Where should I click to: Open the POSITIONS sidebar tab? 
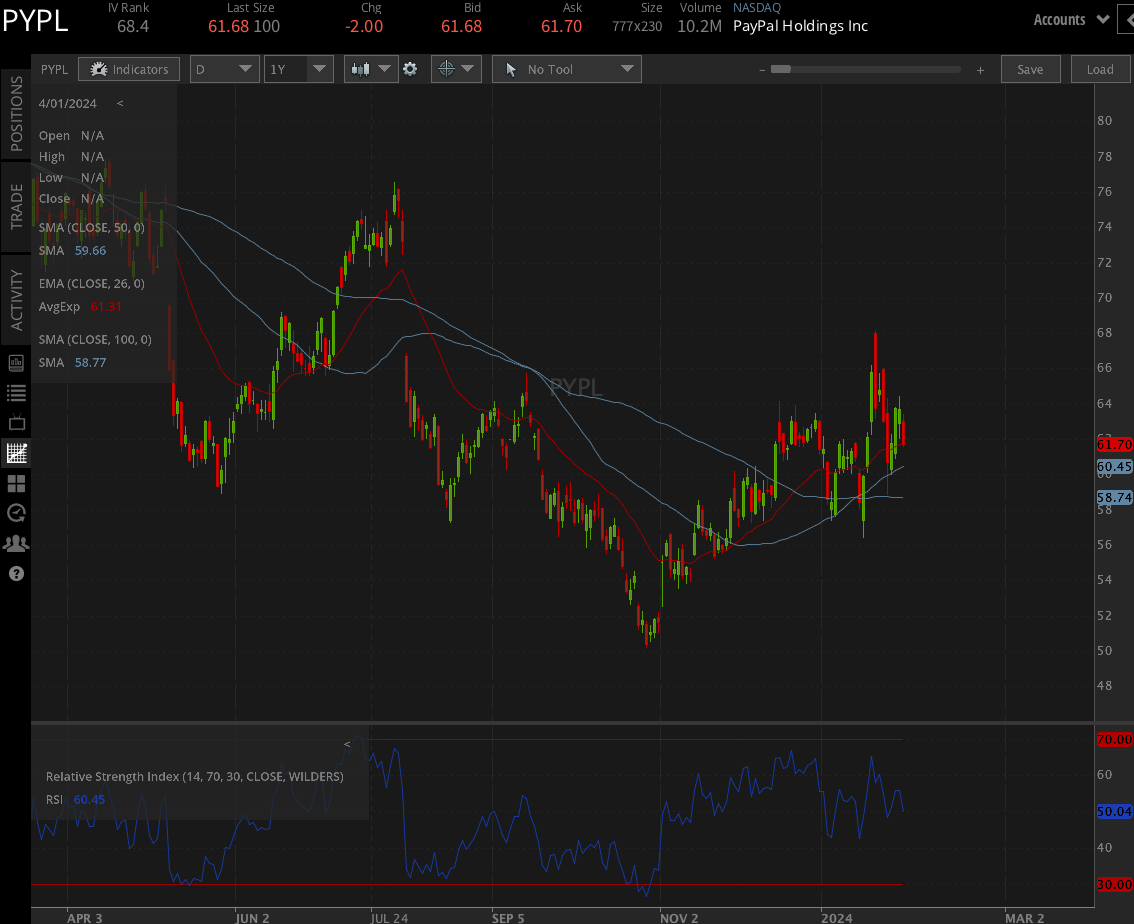tap(15, 114)
